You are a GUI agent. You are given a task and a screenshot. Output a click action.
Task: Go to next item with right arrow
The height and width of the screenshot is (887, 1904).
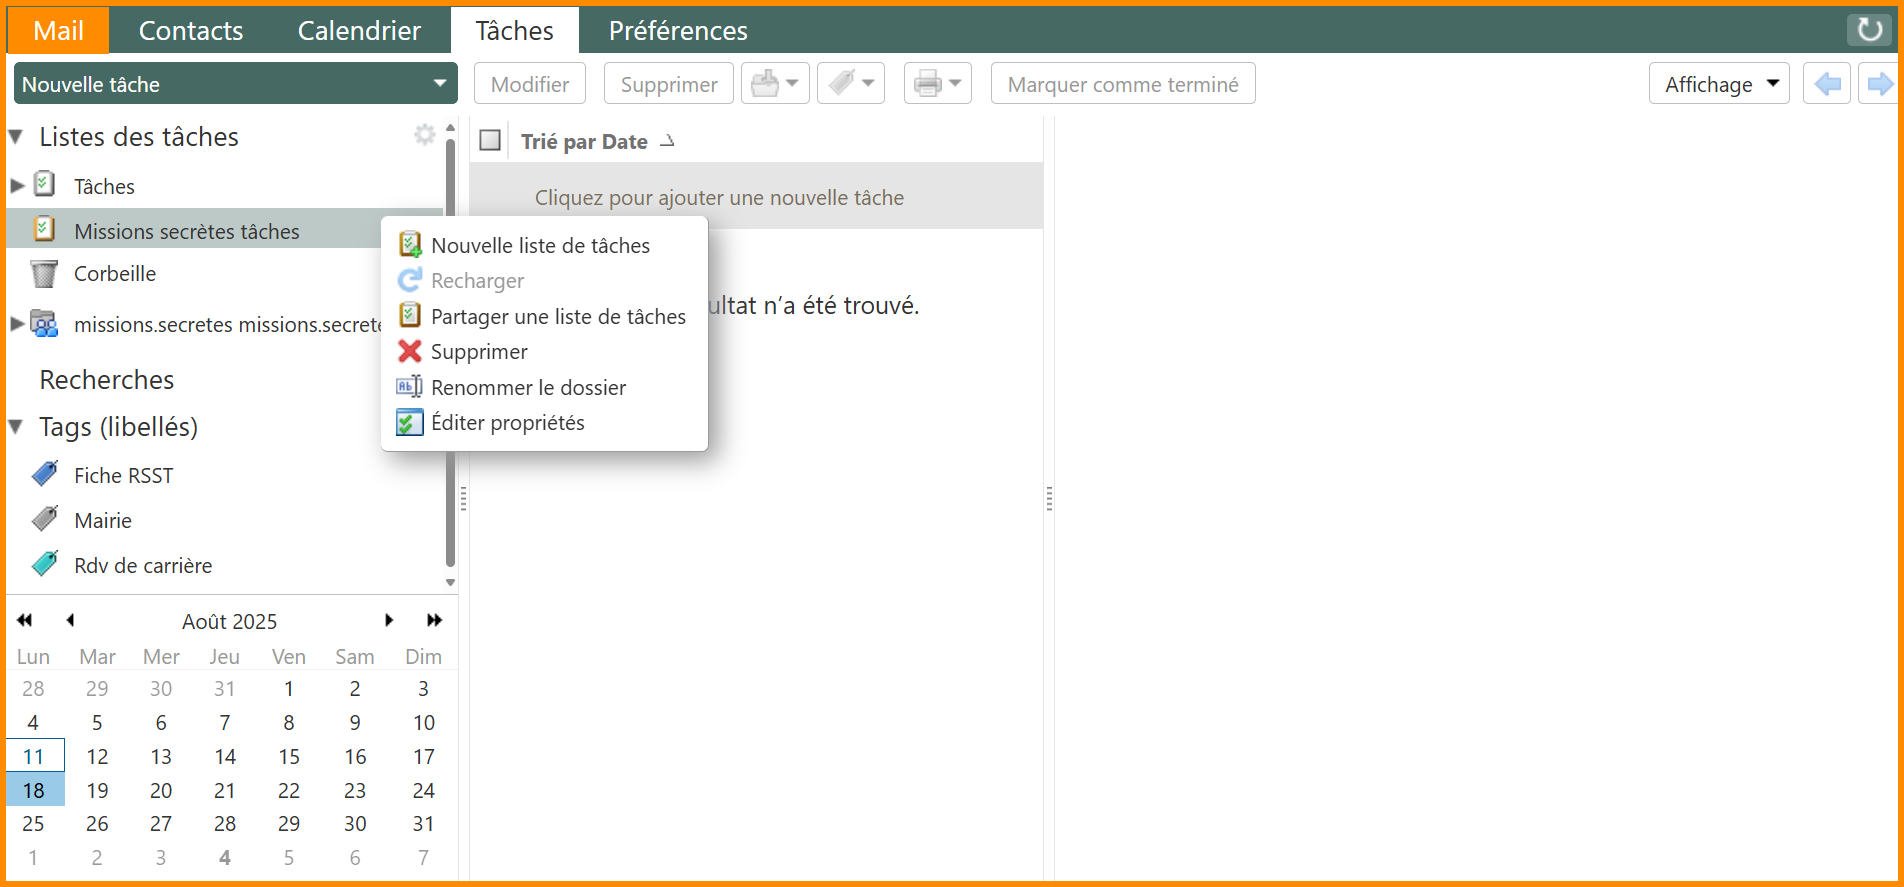coord(1879,84)
